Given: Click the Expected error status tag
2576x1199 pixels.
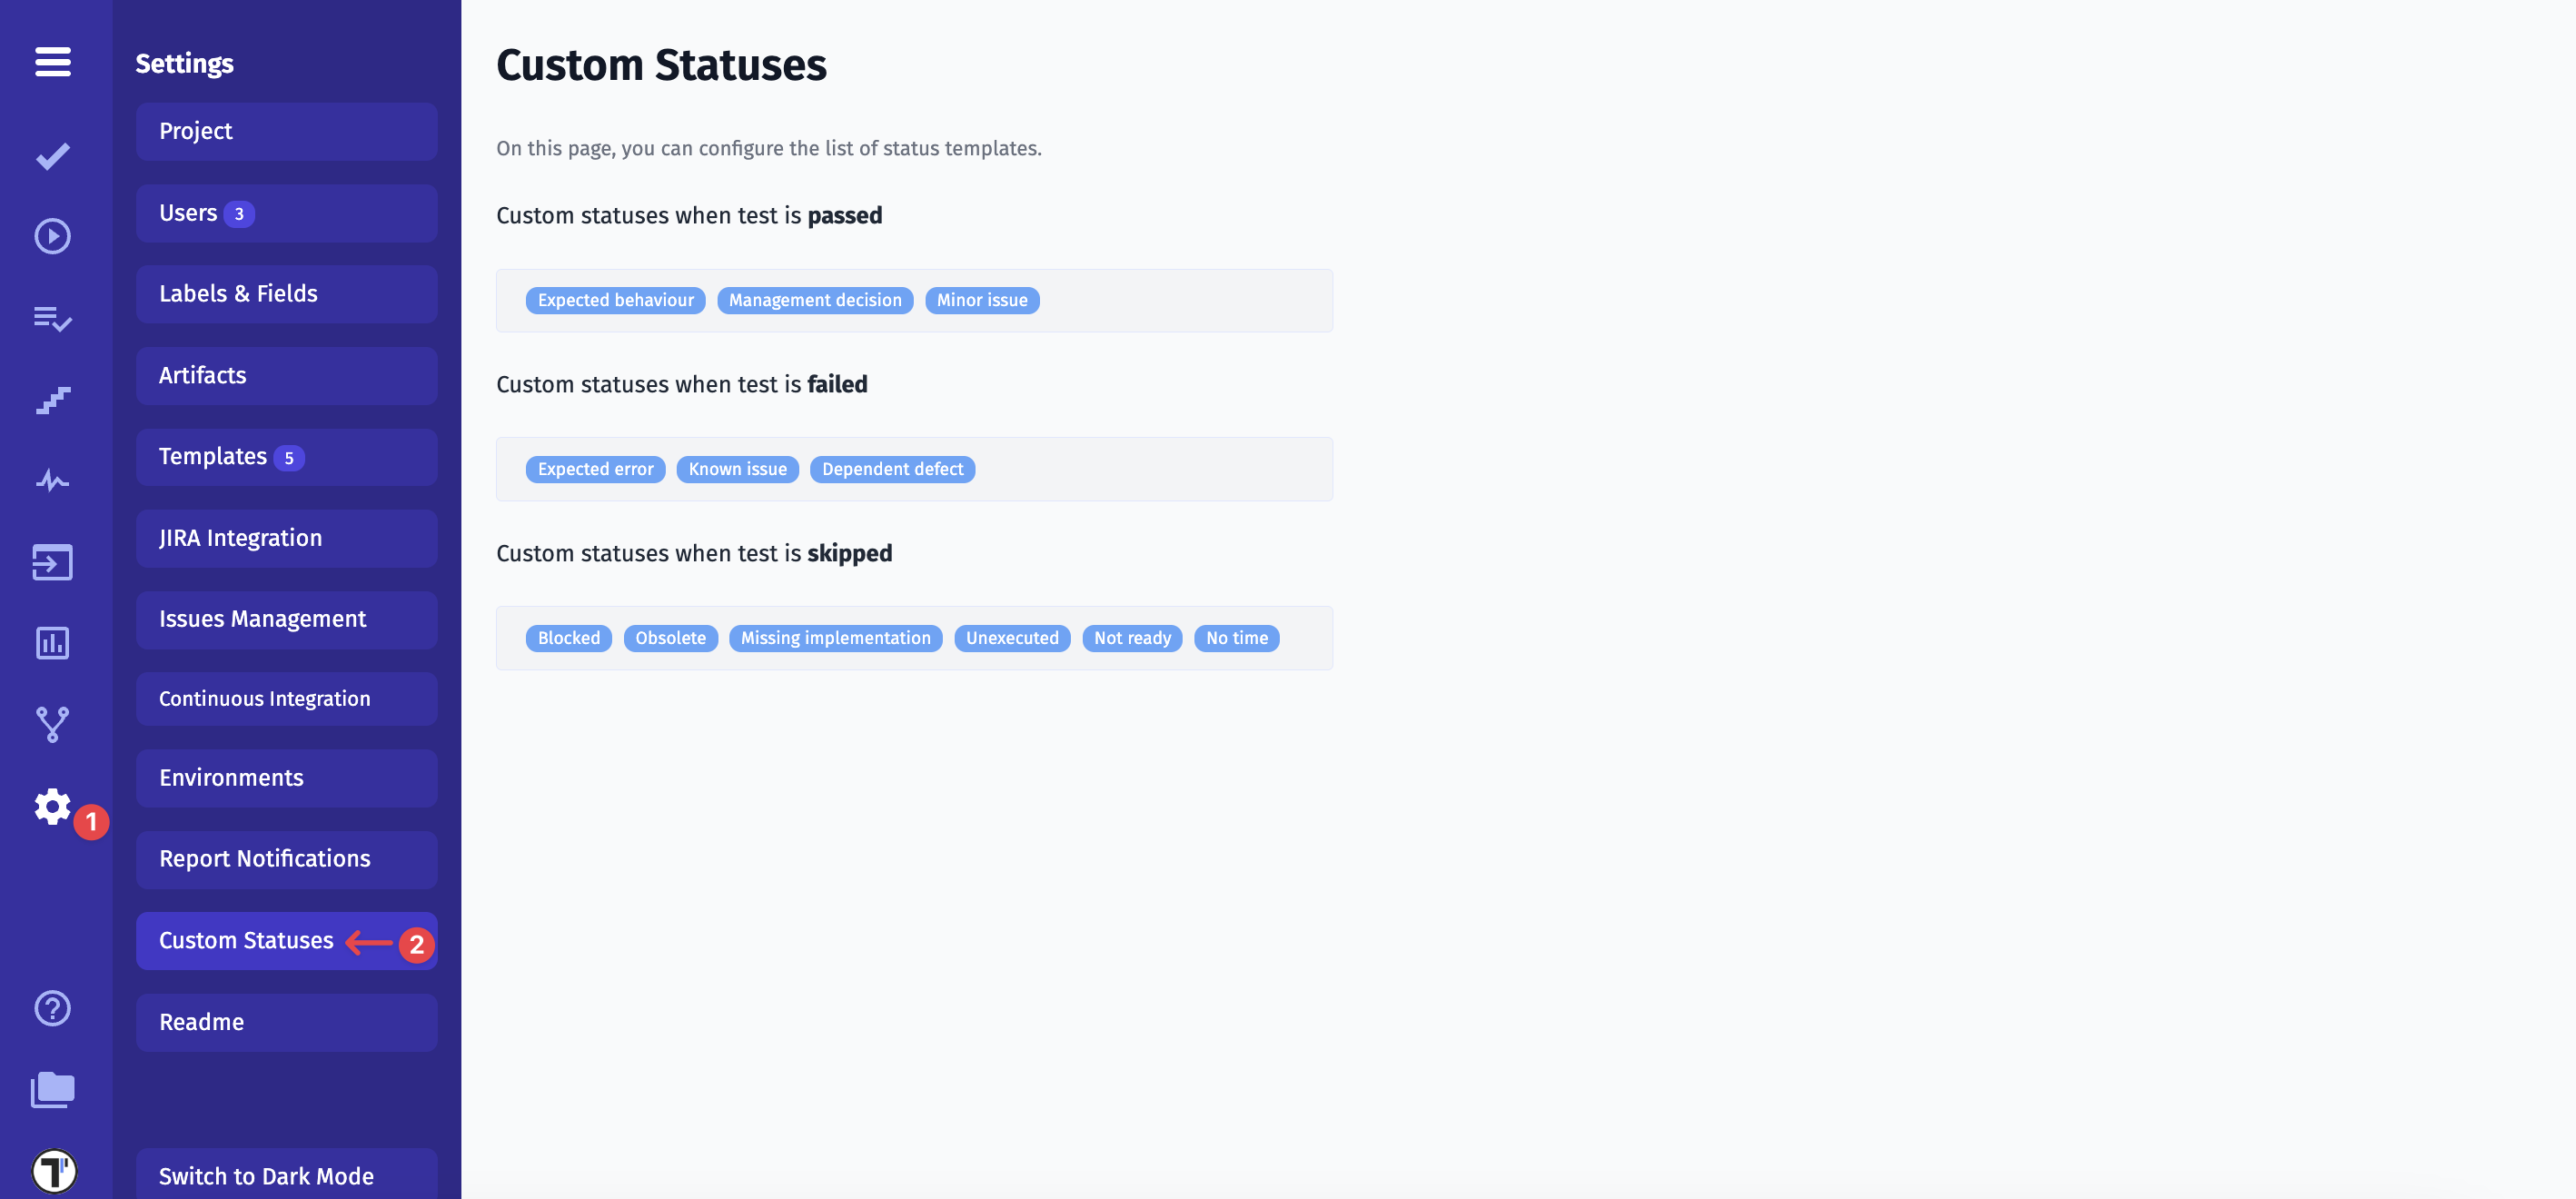Looking at the screenshot, I should (596, 469).
